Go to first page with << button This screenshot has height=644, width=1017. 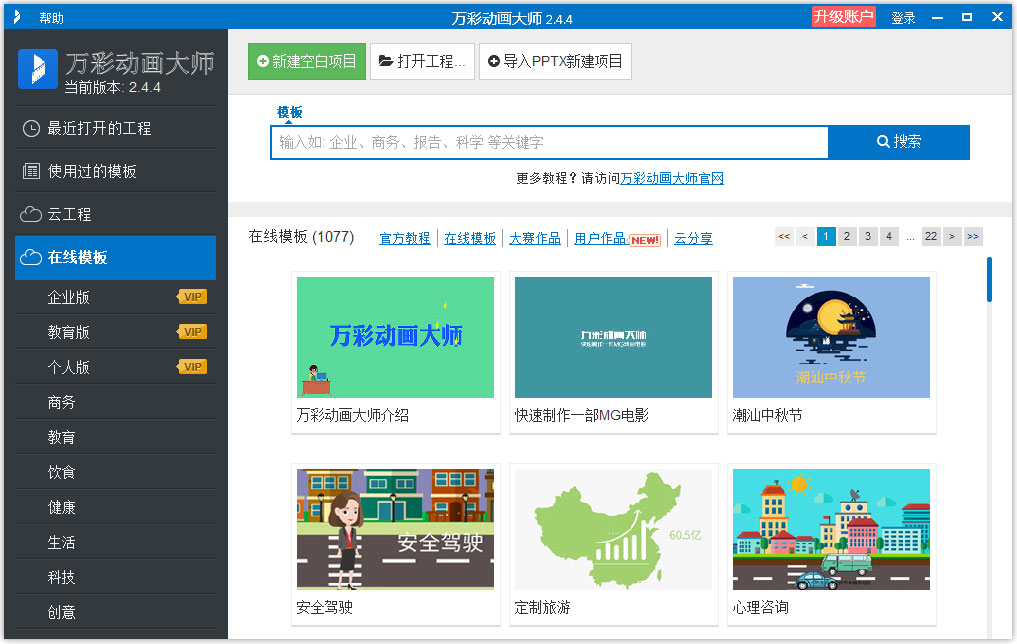[x=784, y=236]
